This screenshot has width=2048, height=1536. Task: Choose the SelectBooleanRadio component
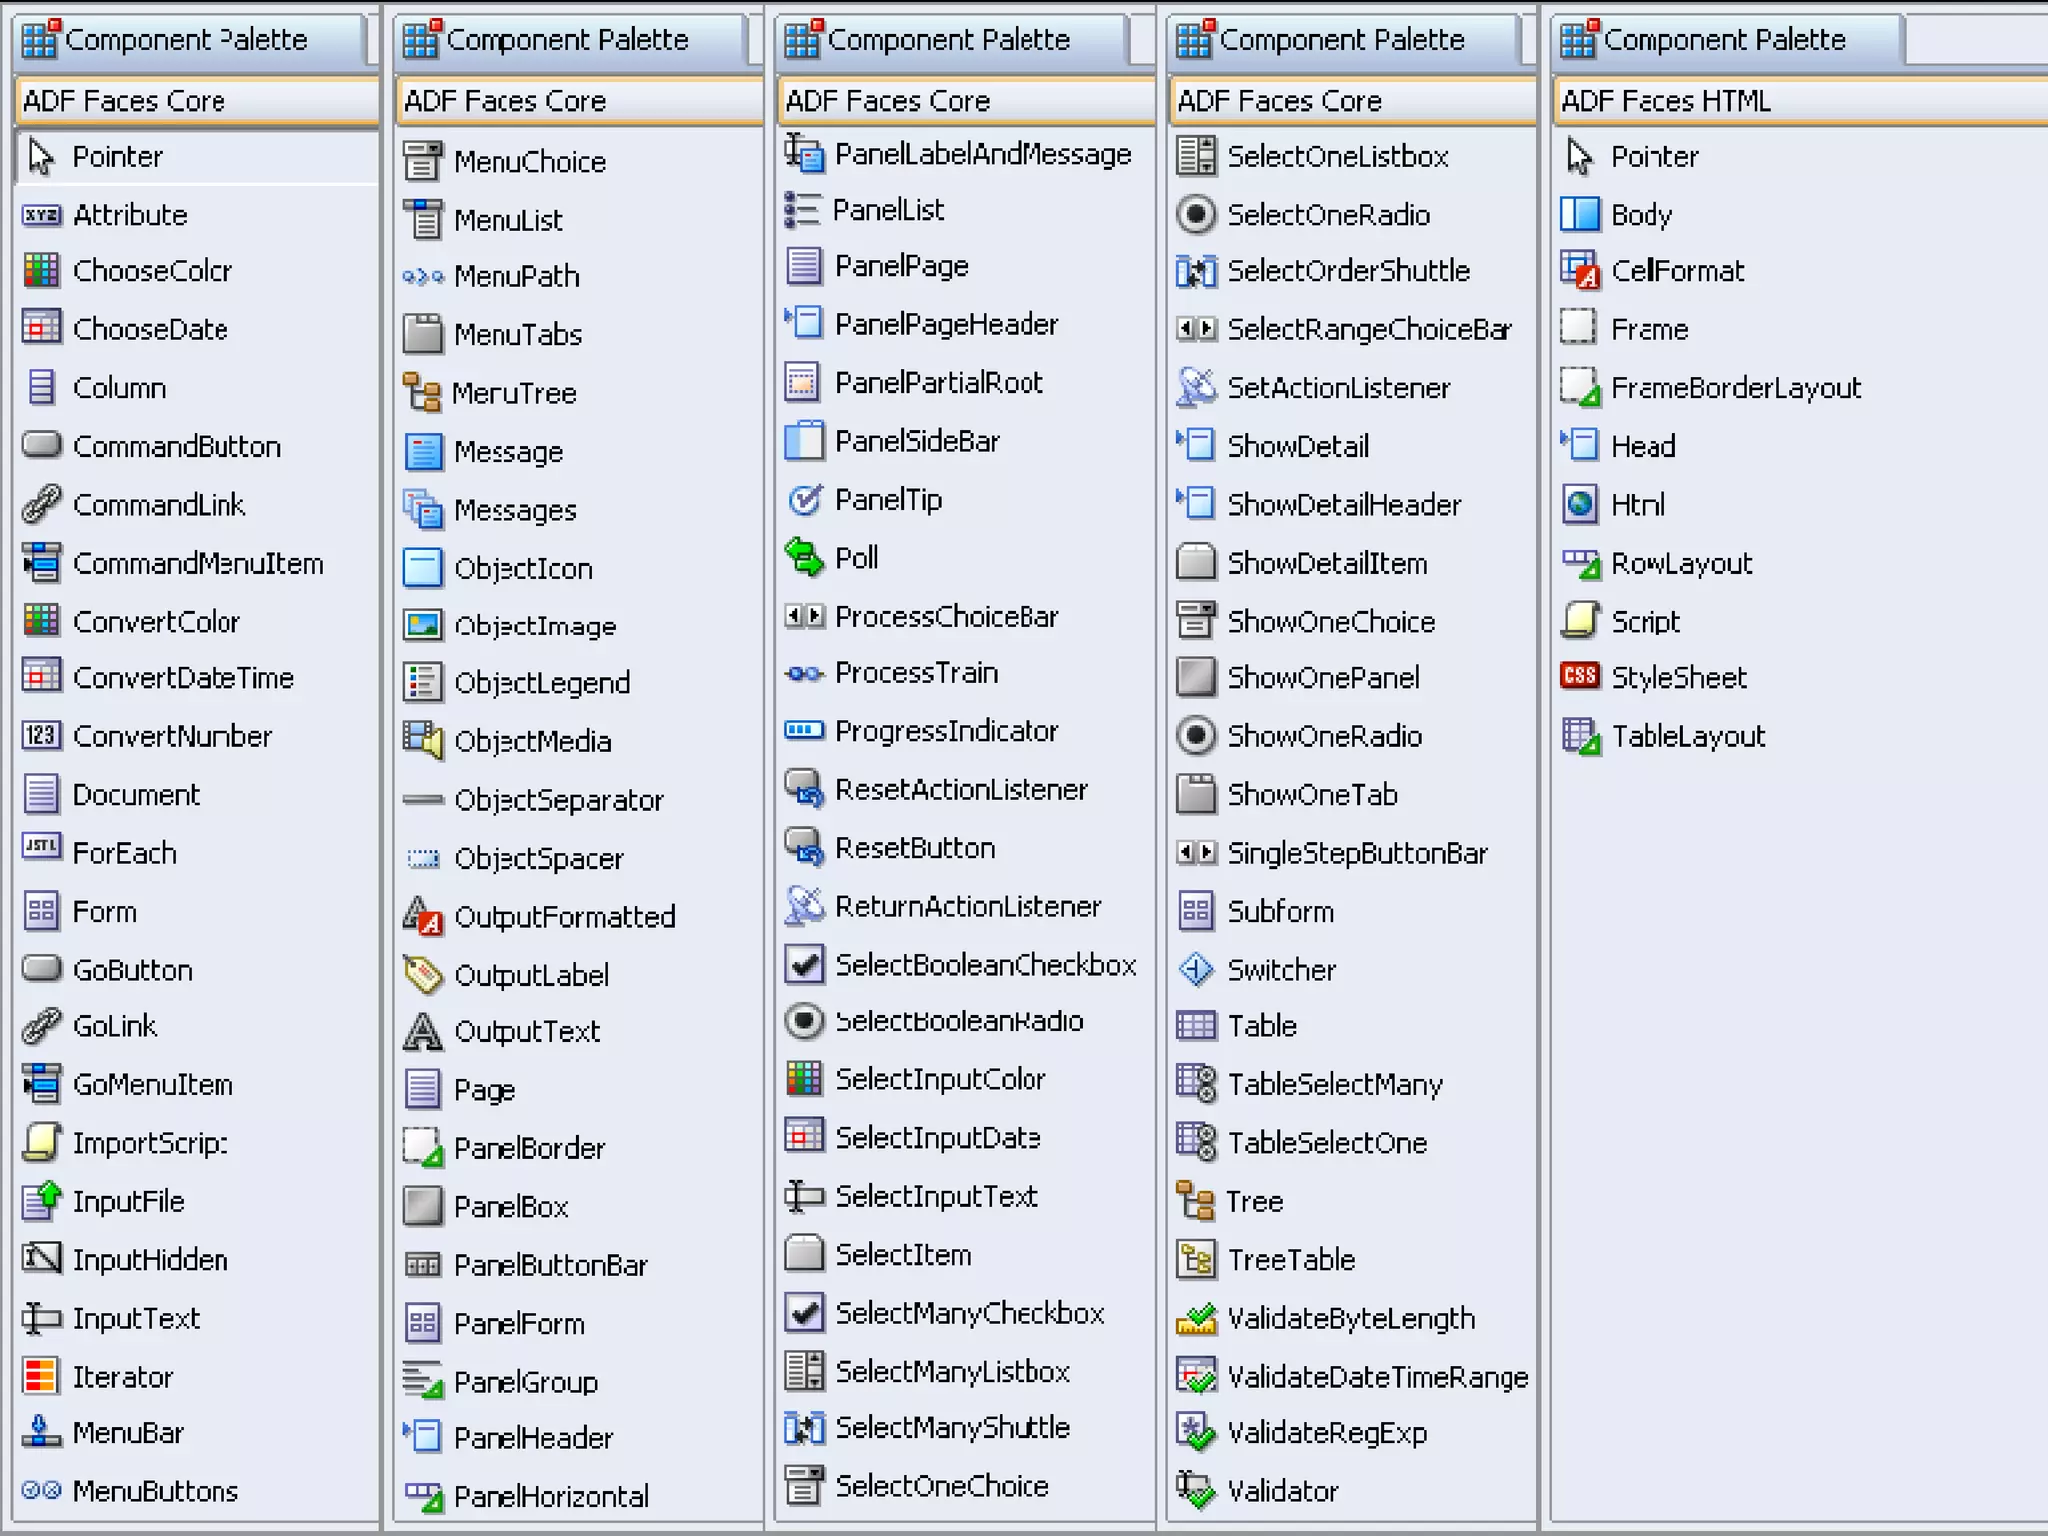pyautogui.click(x=958, y=1021)
